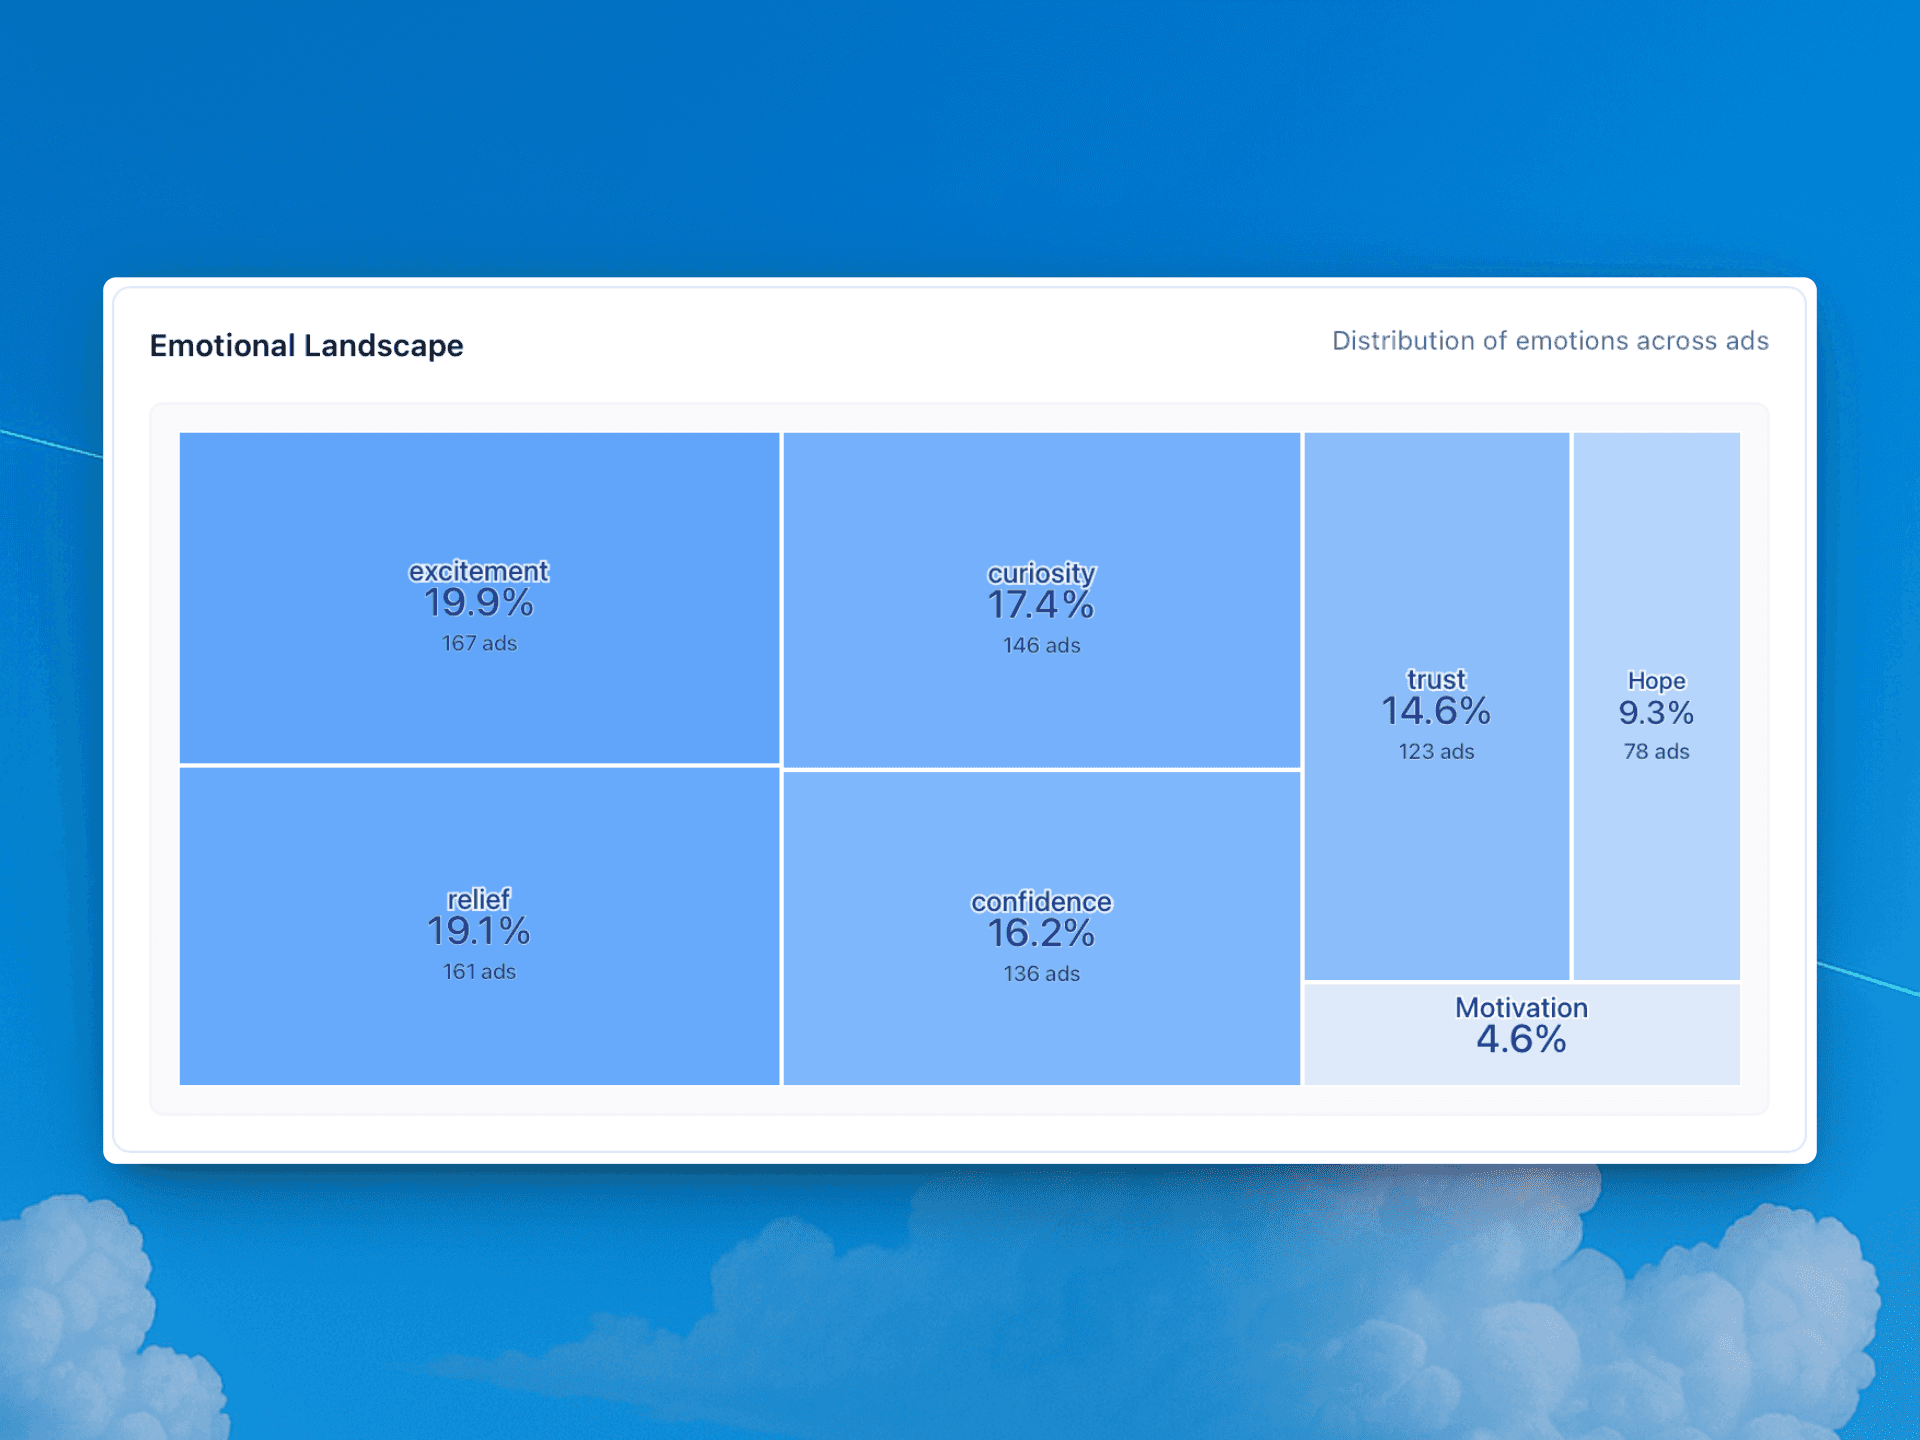Click the 136 ads label
The width and height of the screenshot is (1920, 1440).
1041,973
